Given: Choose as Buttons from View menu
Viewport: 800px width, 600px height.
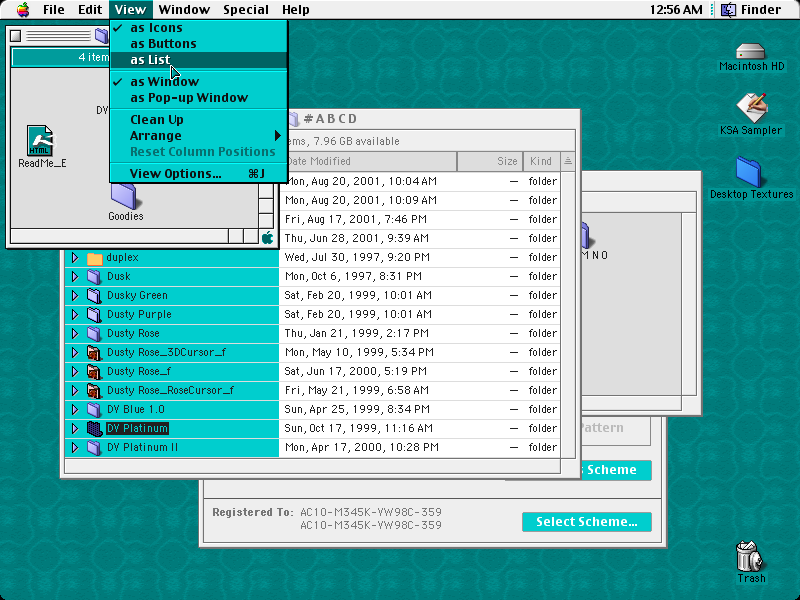Looking at the screenshot, I should tap(199, 44).
